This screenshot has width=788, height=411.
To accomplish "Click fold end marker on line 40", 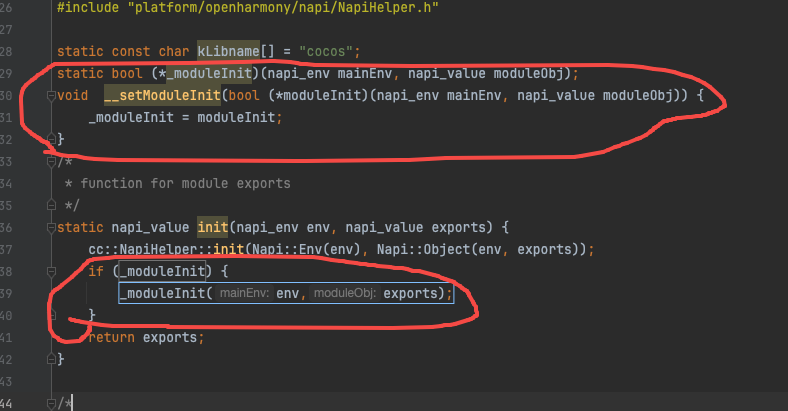I will [50, 315].
